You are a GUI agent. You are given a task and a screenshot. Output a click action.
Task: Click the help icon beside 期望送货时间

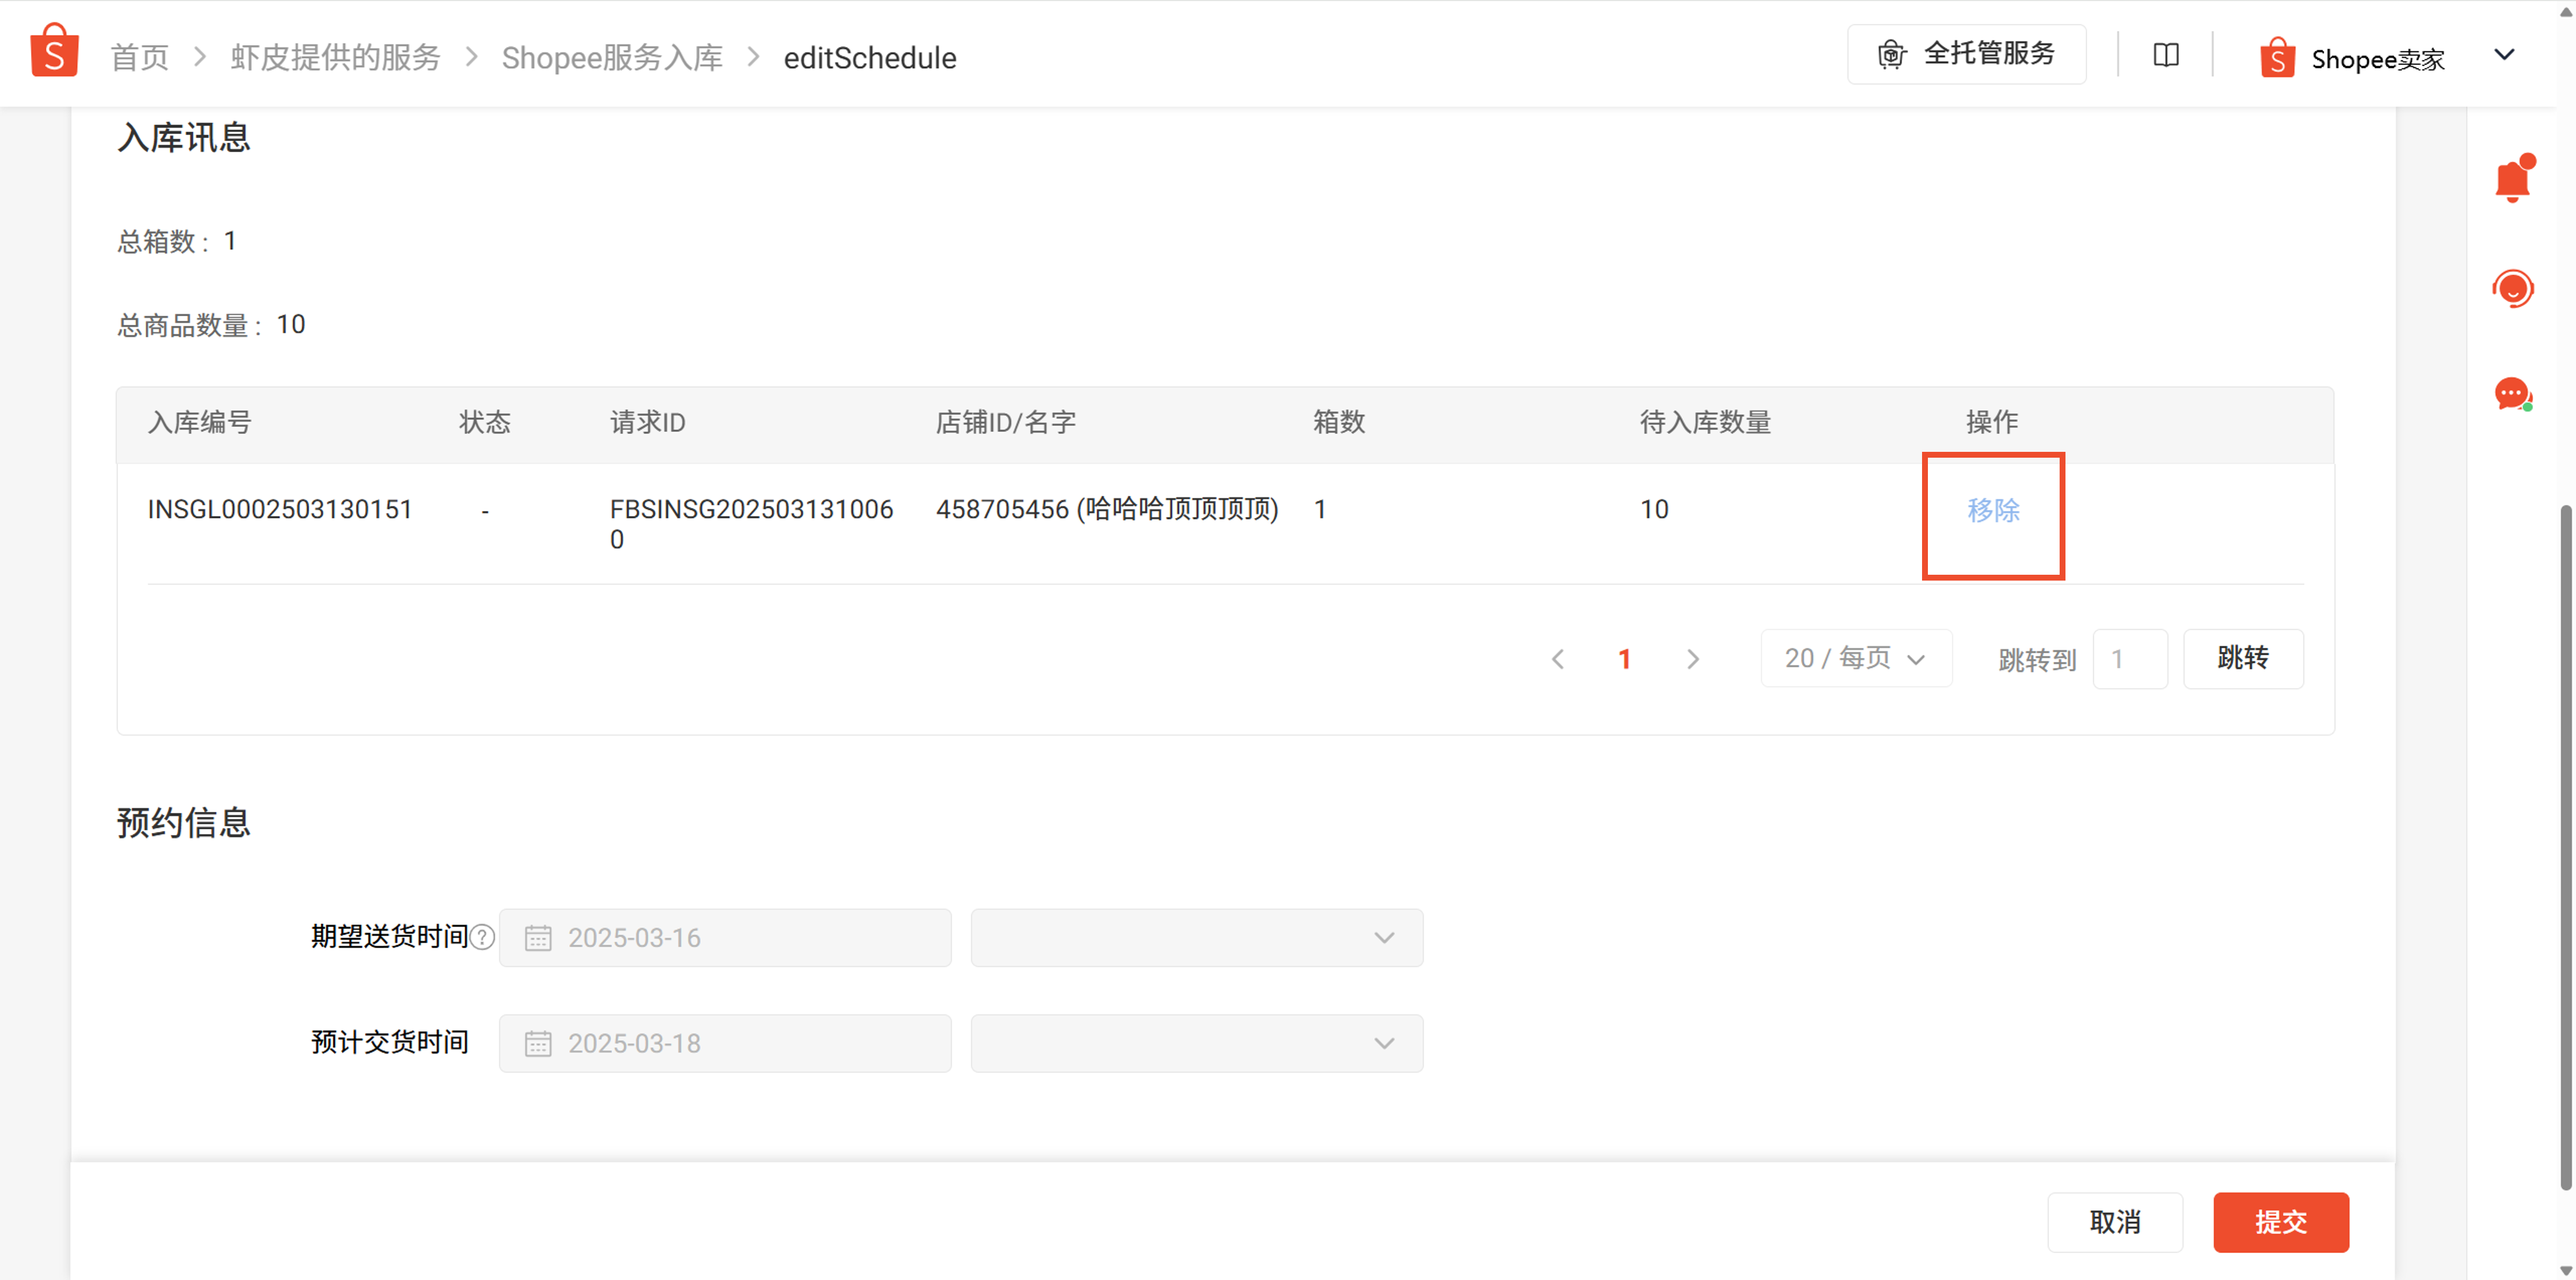pos(482,937)
